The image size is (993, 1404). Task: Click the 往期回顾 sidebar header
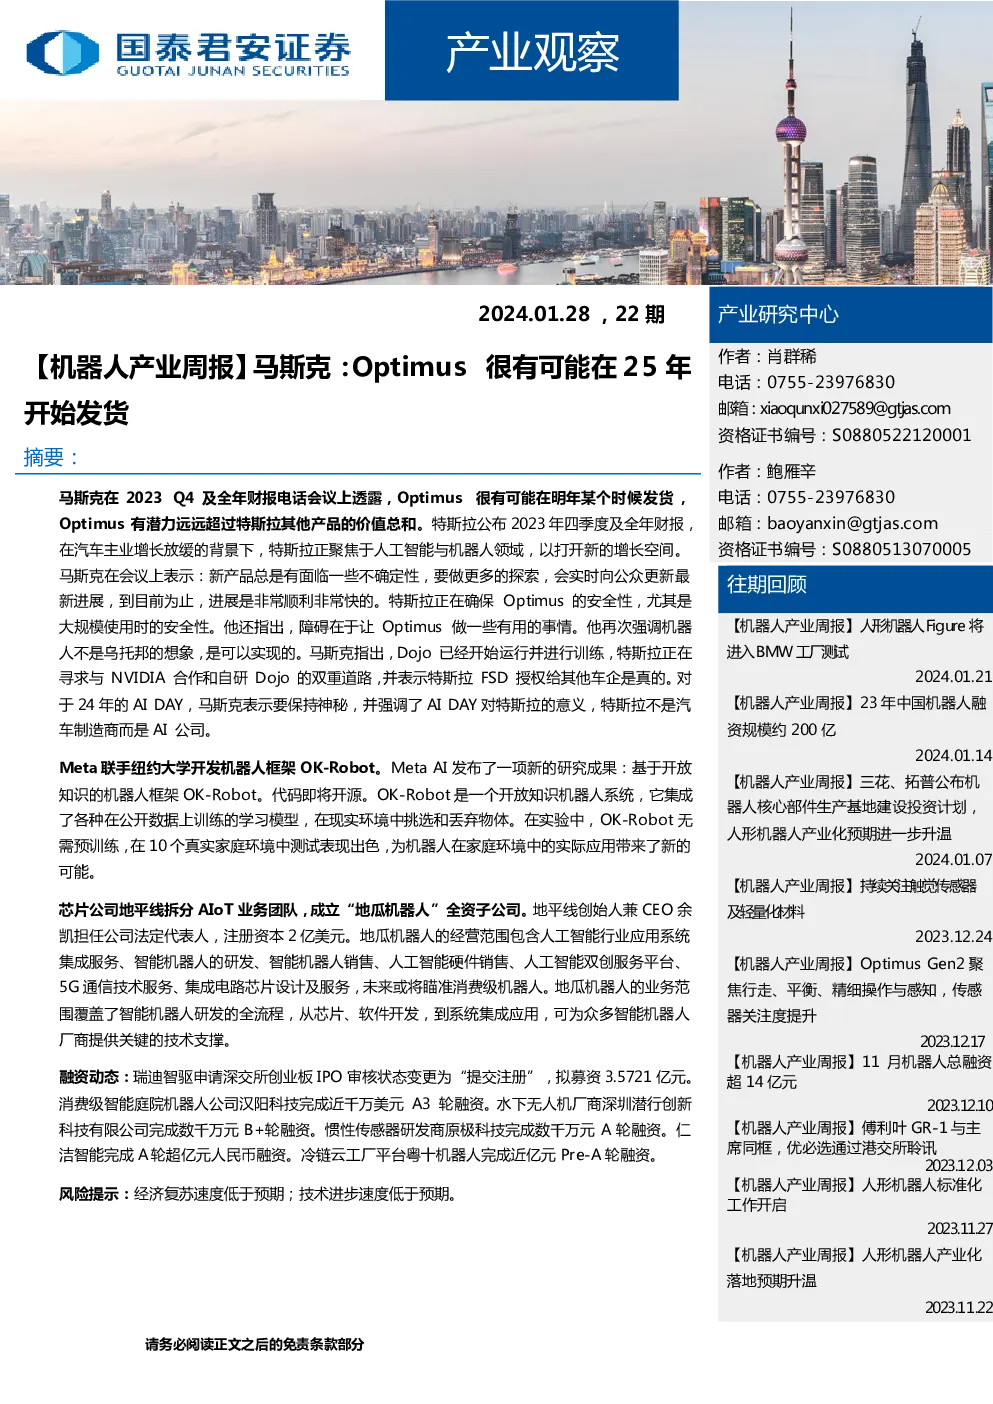tap(855, 585)
